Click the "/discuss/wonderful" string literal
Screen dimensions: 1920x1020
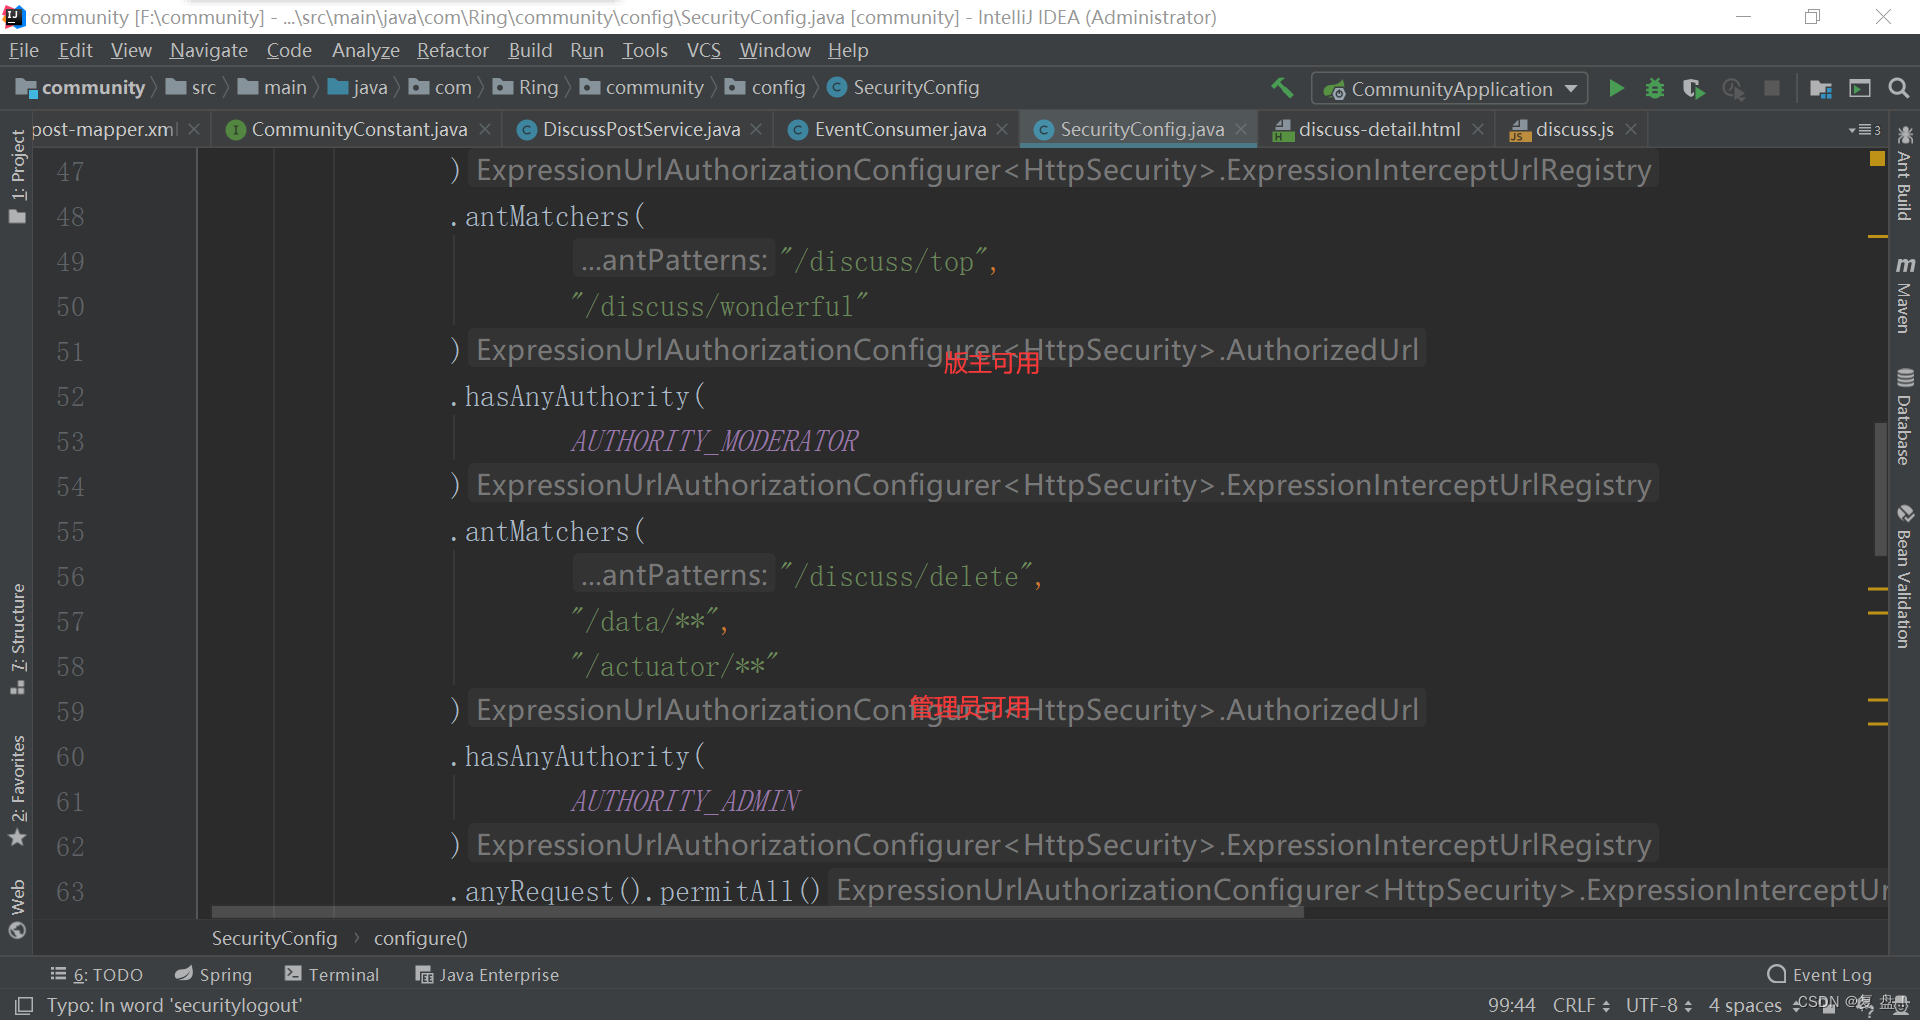point(719,306)
